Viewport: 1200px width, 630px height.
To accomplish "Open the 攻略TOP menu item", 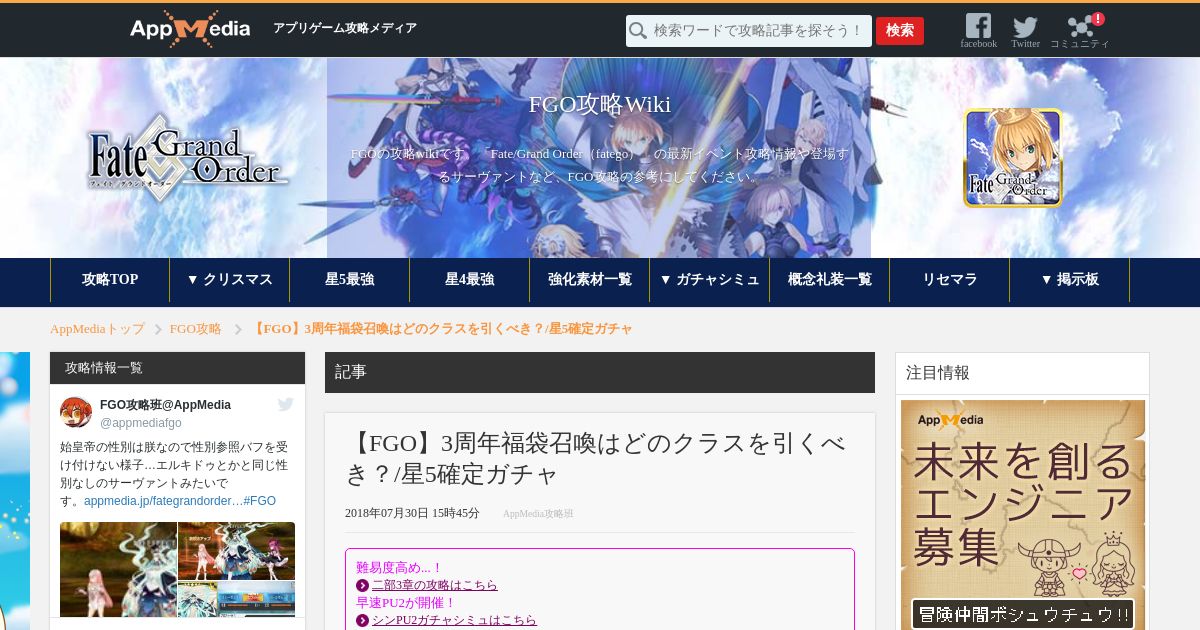I will 110,280.
